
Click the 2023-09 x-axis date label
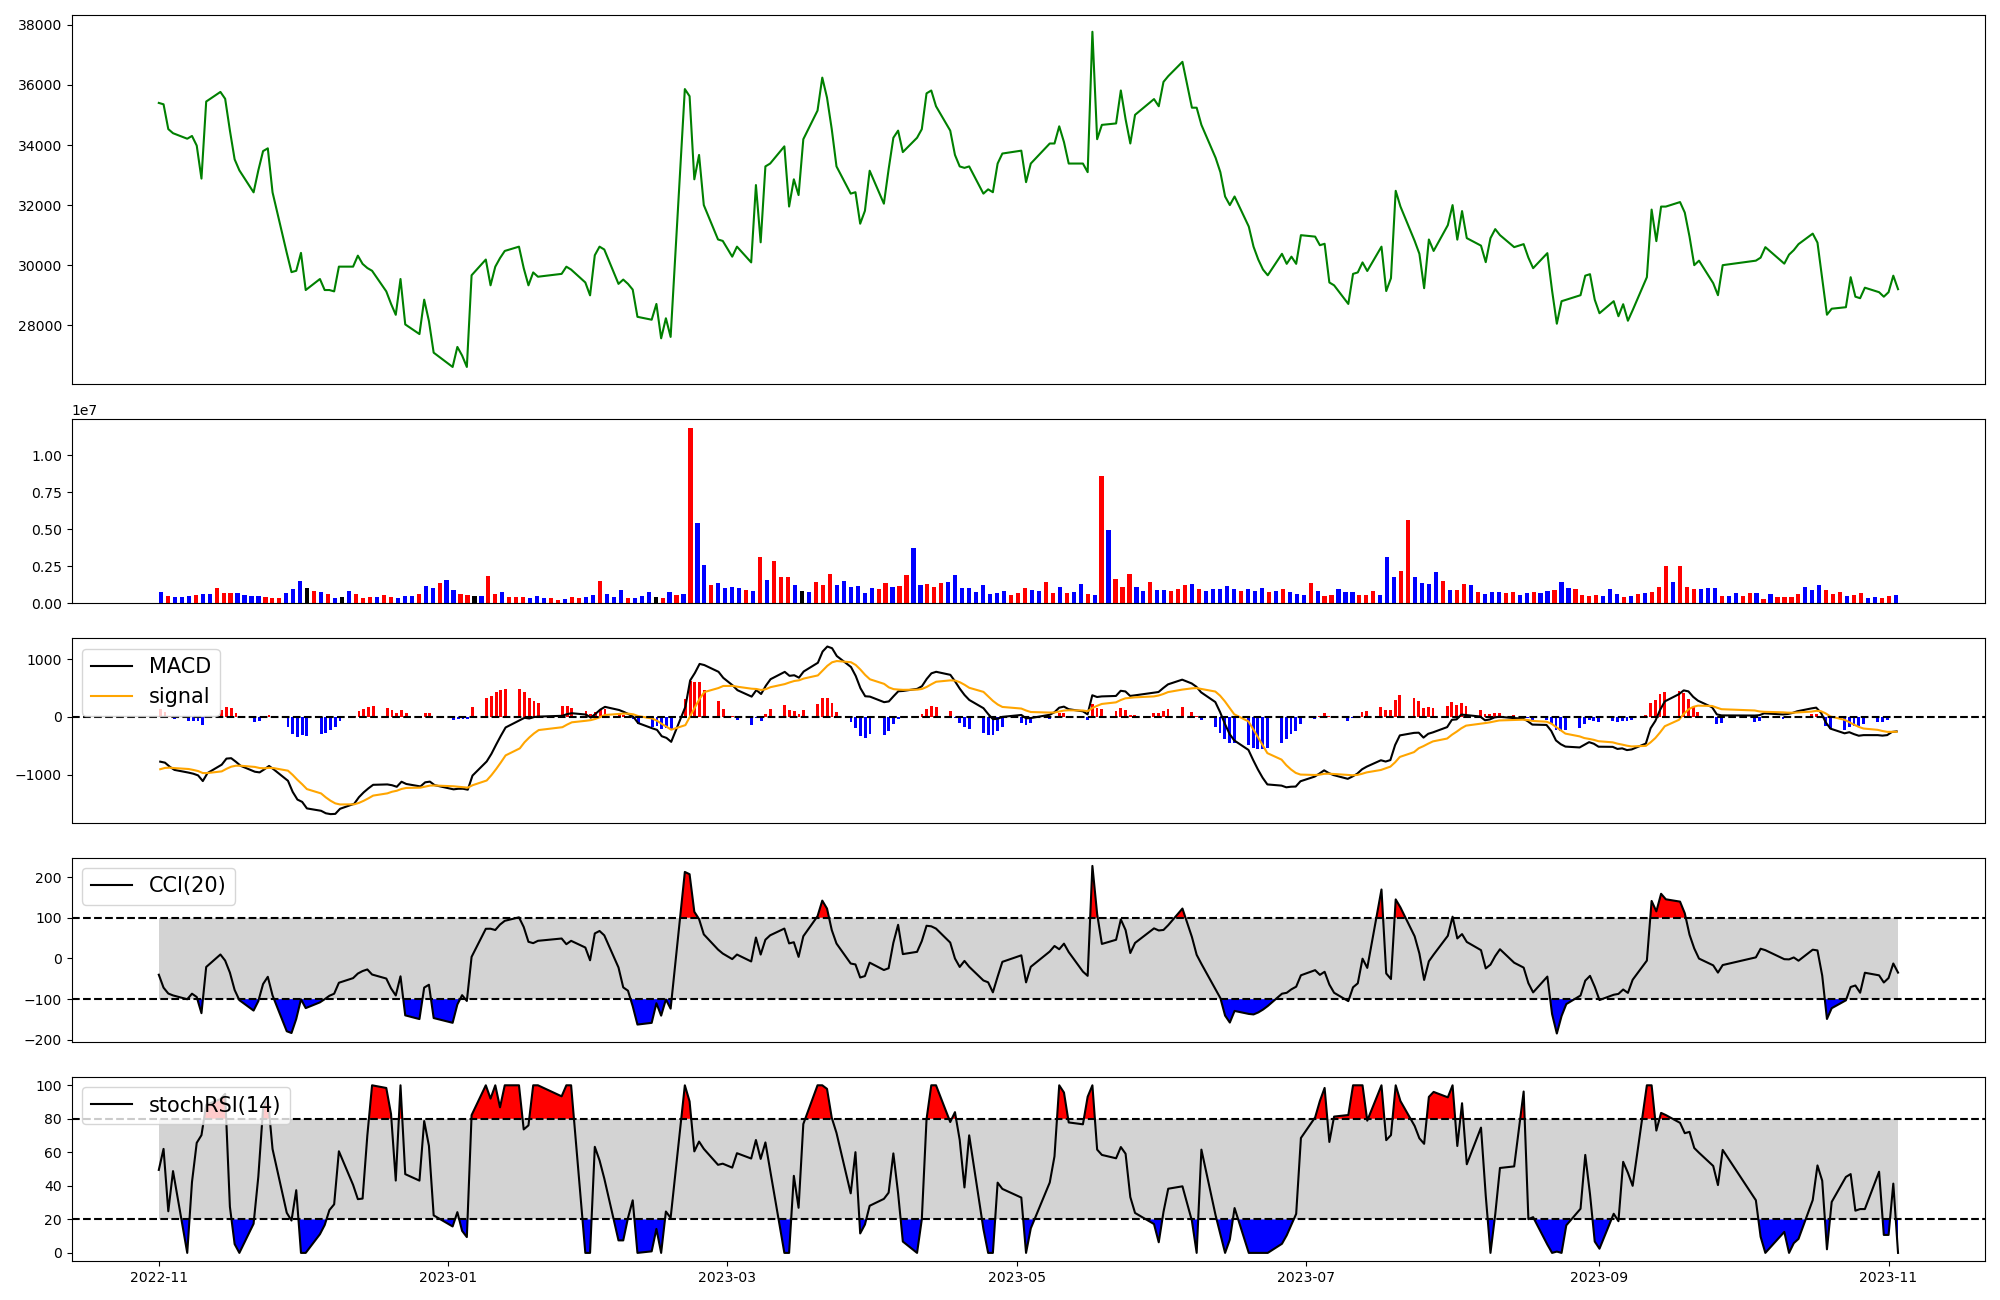pyautogui.click(x=1599, y=1277)
